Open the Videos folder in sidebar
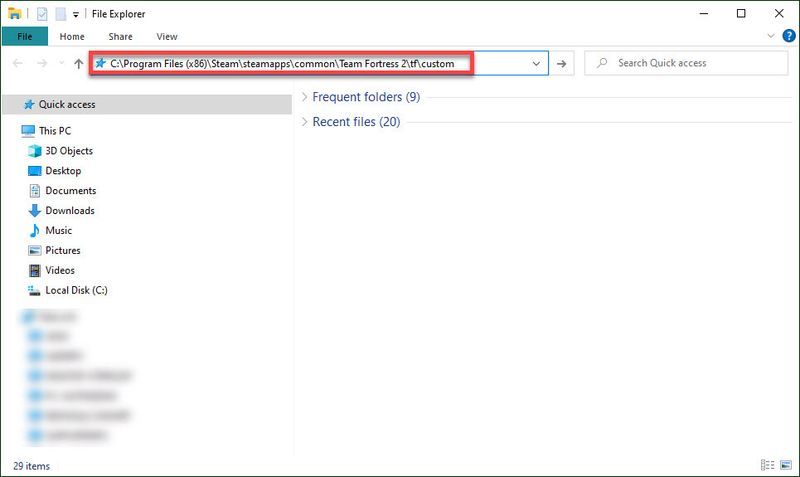 (x=60, y=270)
